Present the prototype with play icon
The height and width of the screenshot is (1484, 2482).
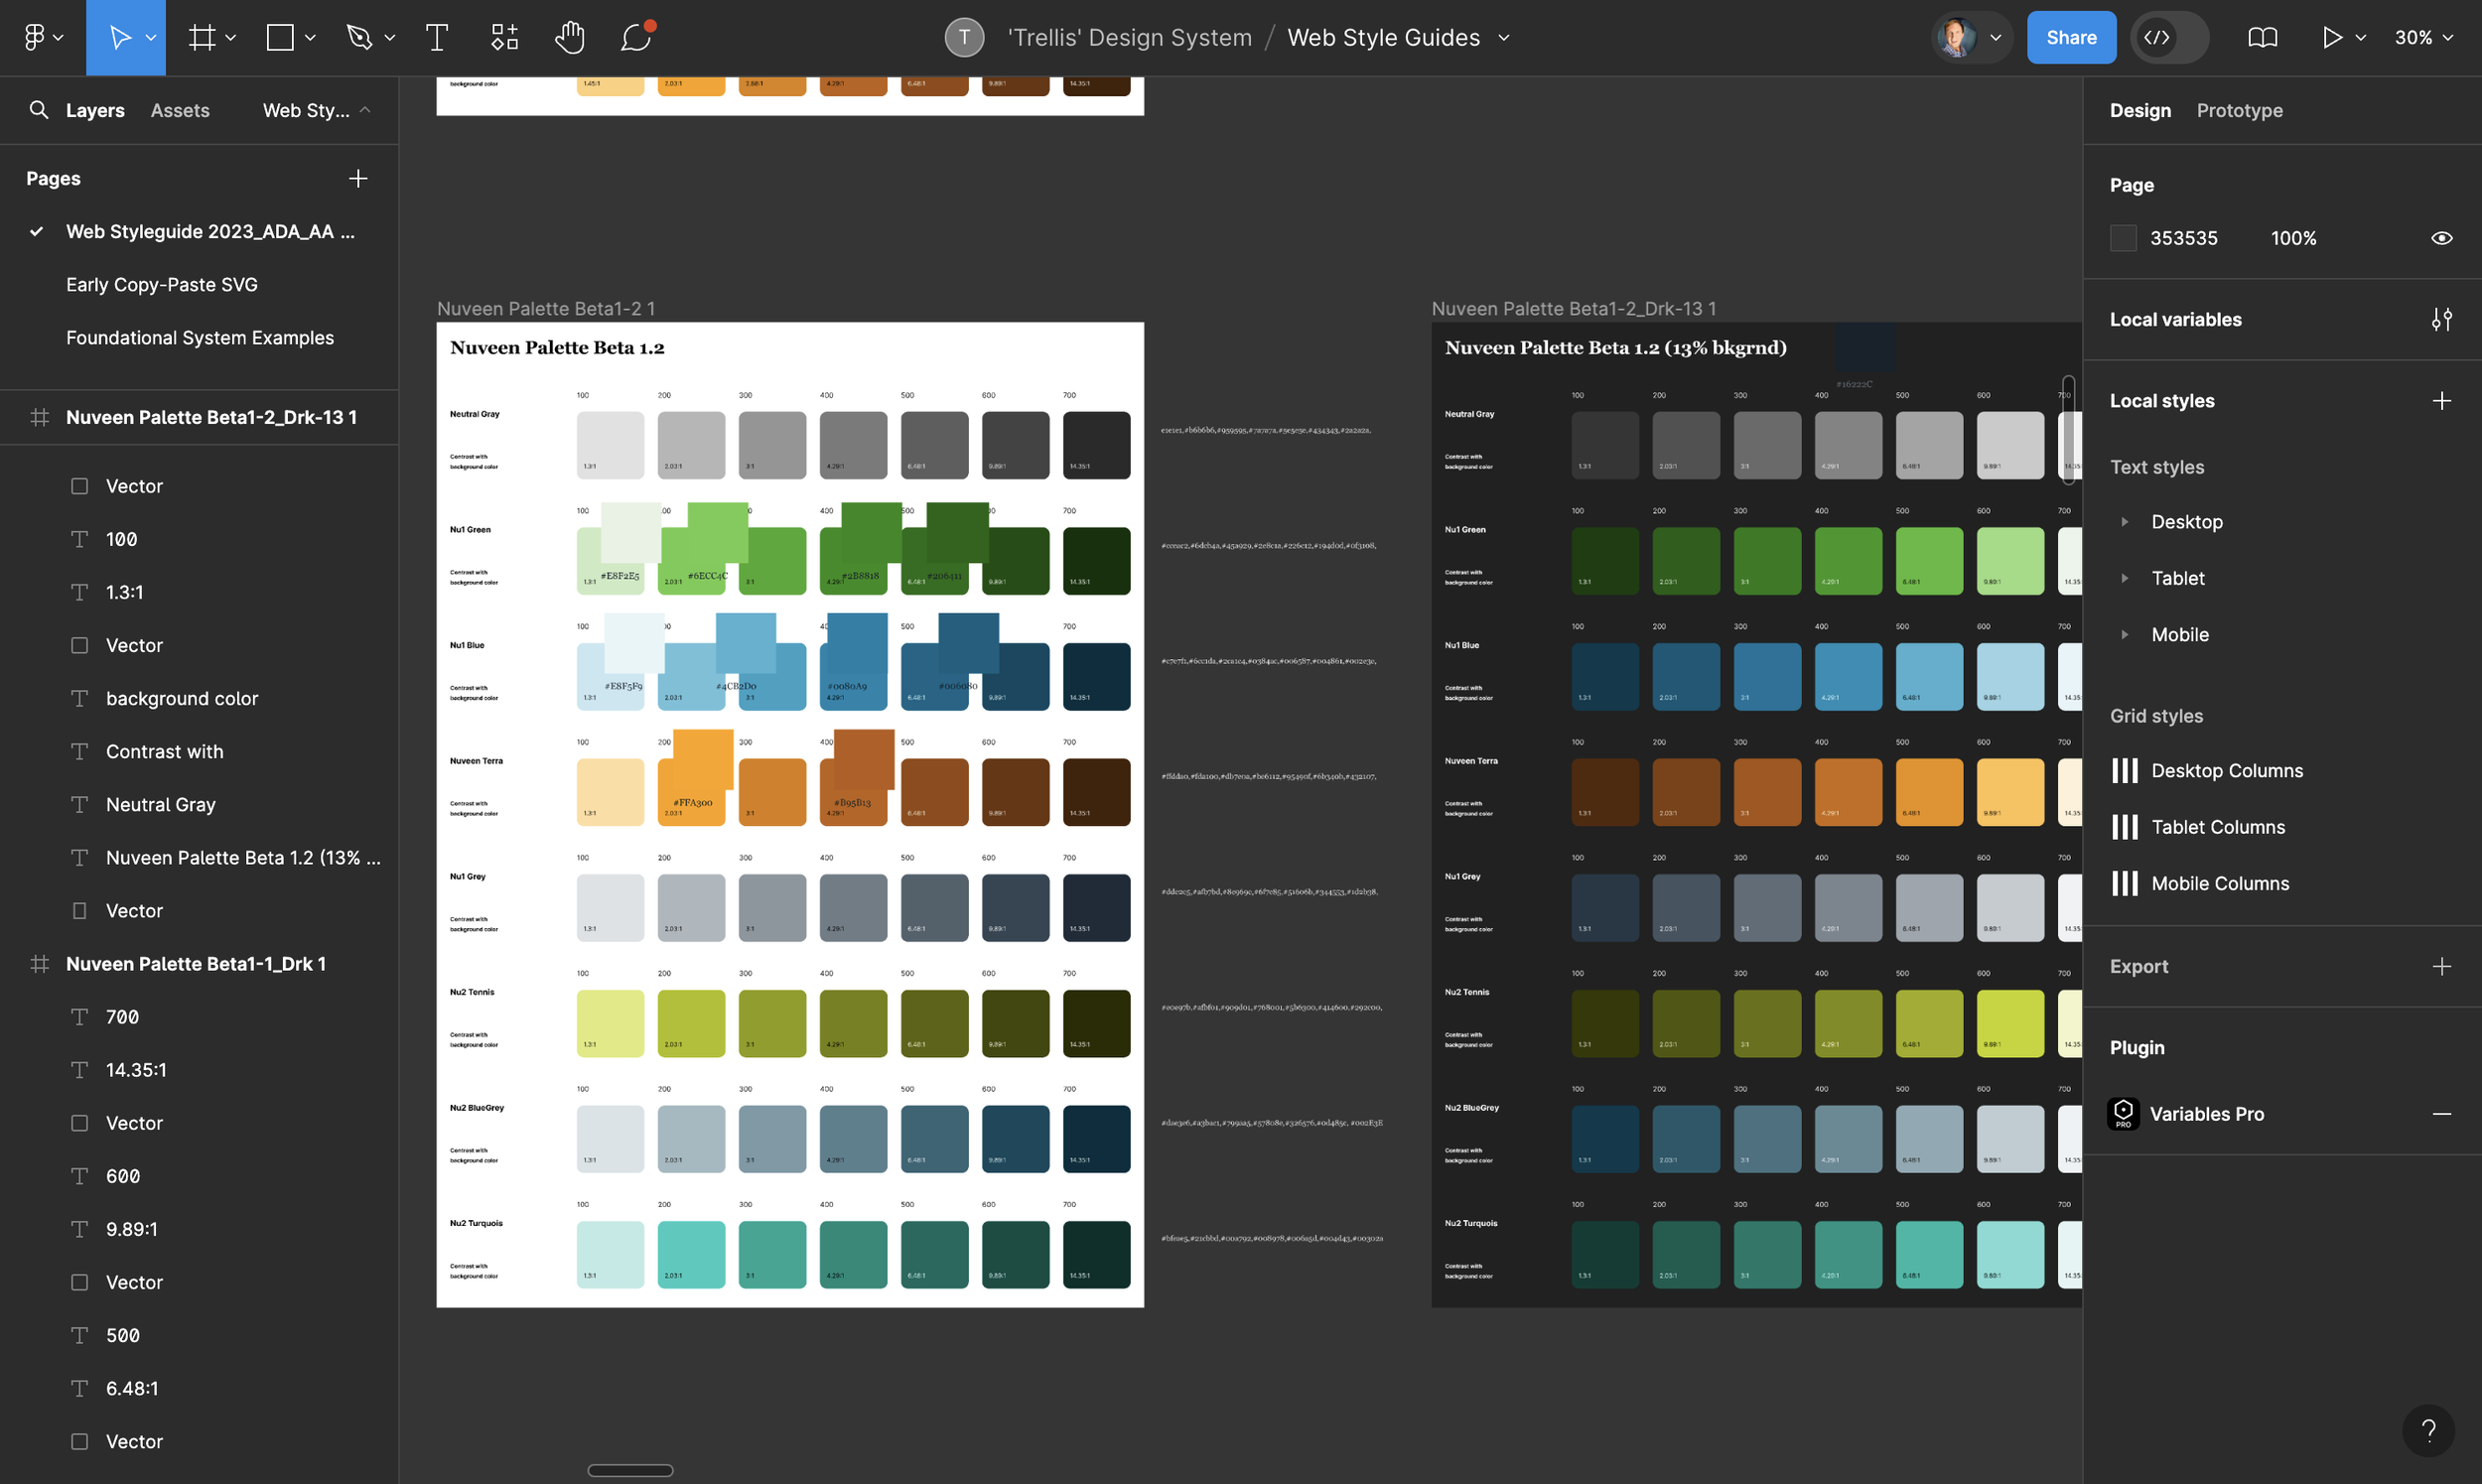coord(2331,38)
